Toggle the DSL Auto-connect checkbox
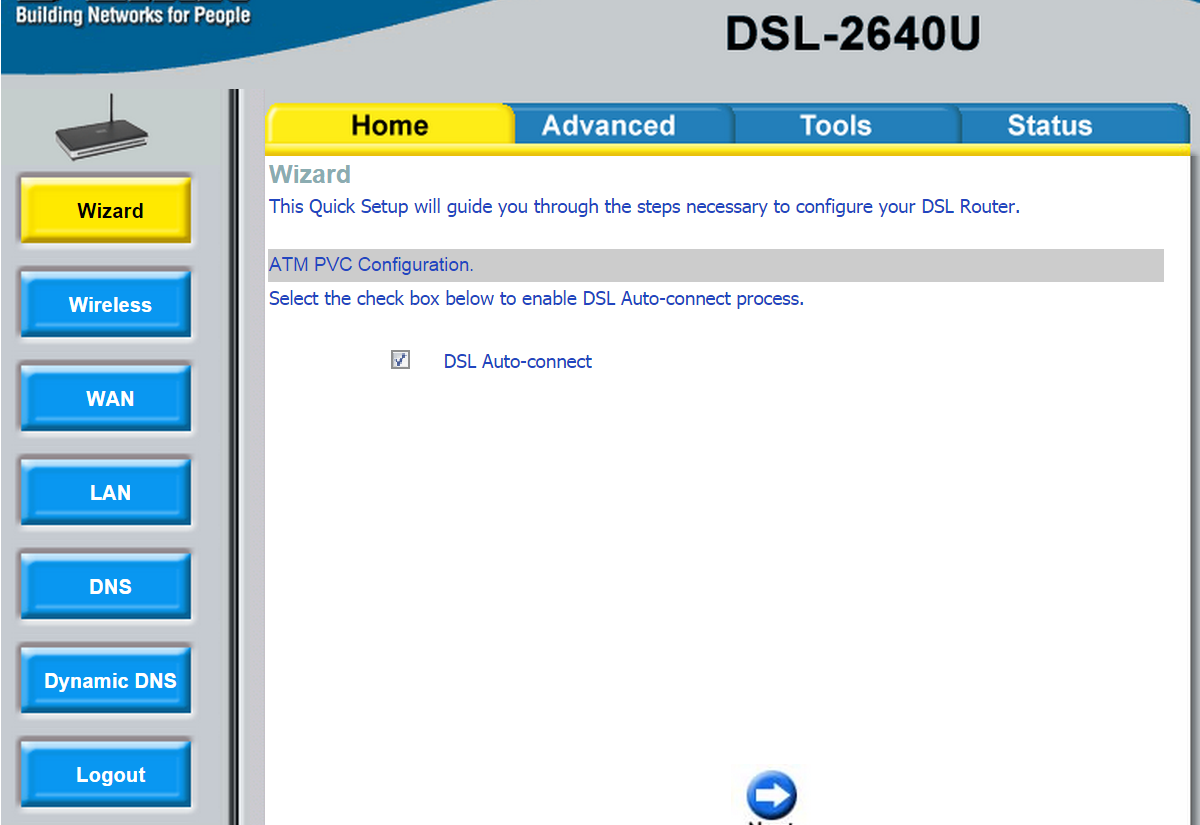 click(400, 360)
